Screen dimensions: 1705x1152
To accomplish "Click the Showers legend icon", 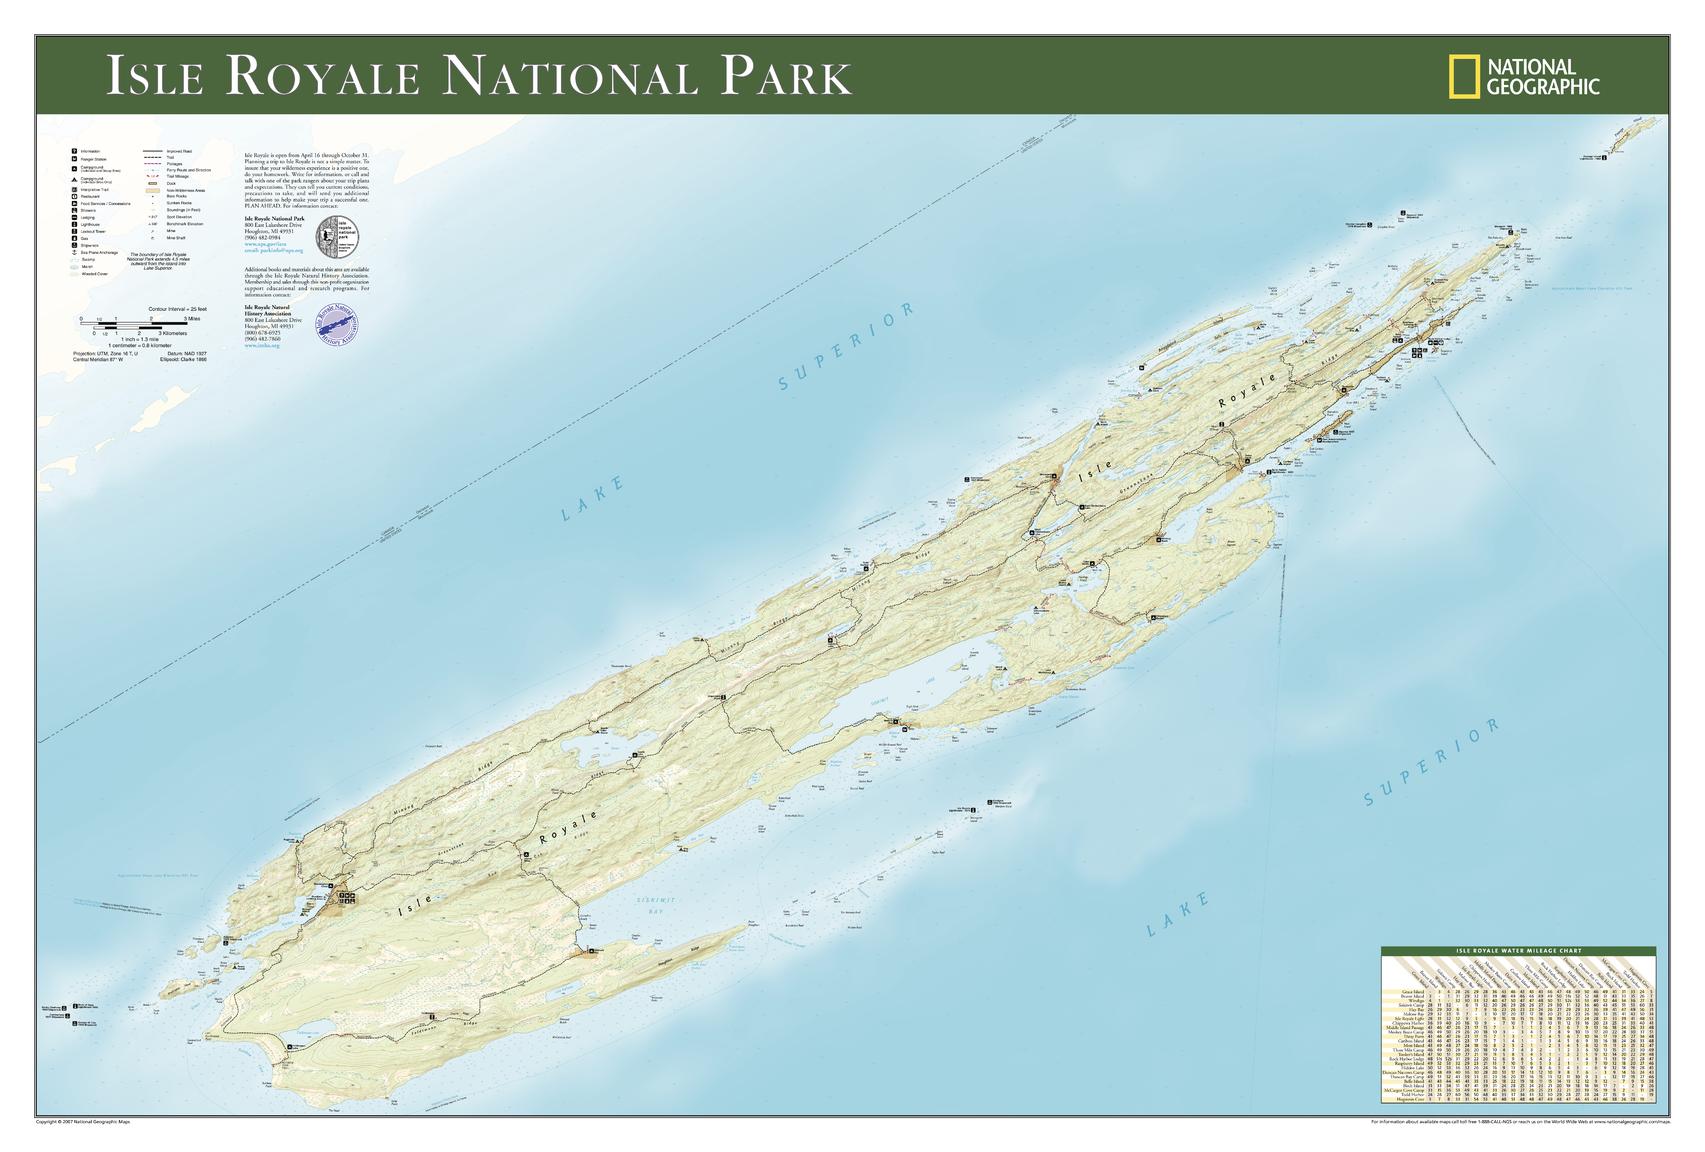I will tap(74, 210).
